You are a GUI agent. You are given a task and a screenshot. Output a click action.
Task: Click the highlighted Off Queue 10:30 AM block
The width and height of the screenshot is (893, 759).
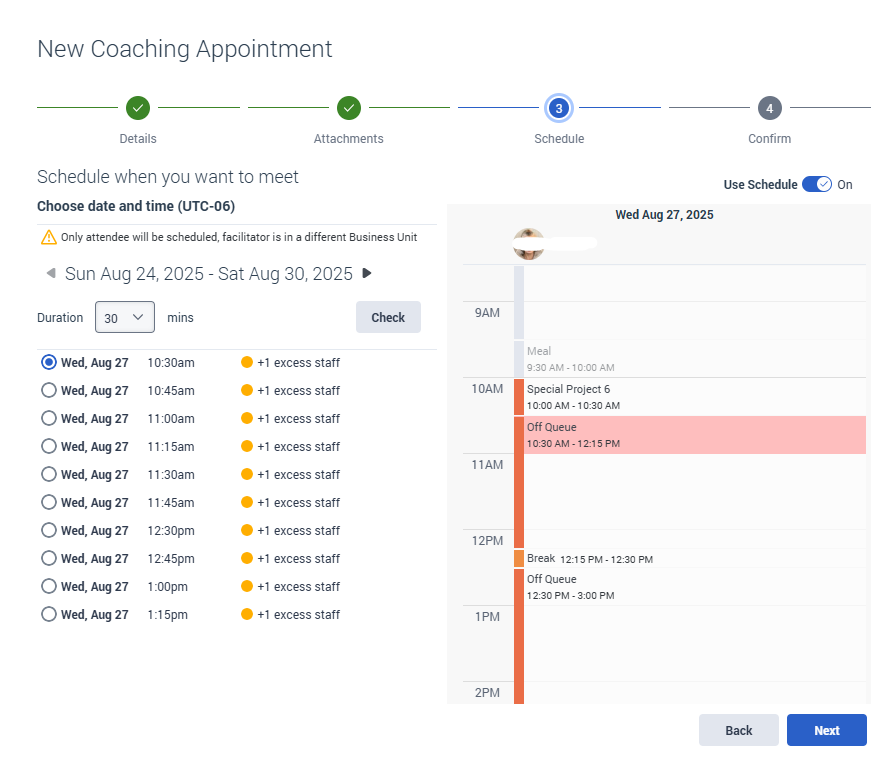click(690, 435)
